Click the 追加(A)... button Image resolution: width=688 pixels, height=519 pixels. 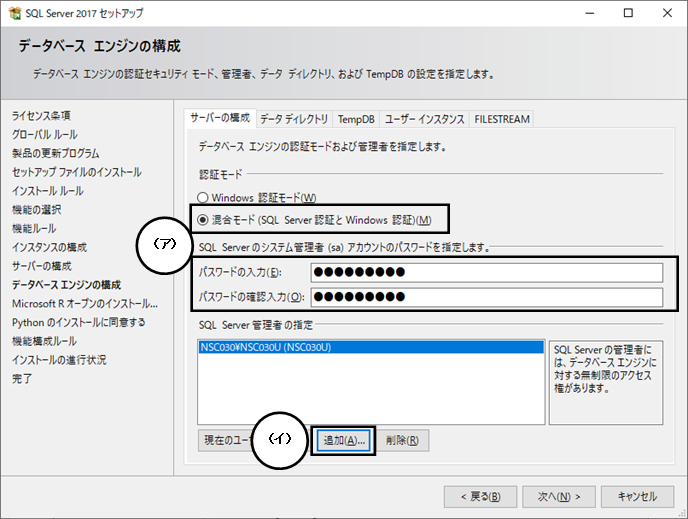[x=344, y=440]
